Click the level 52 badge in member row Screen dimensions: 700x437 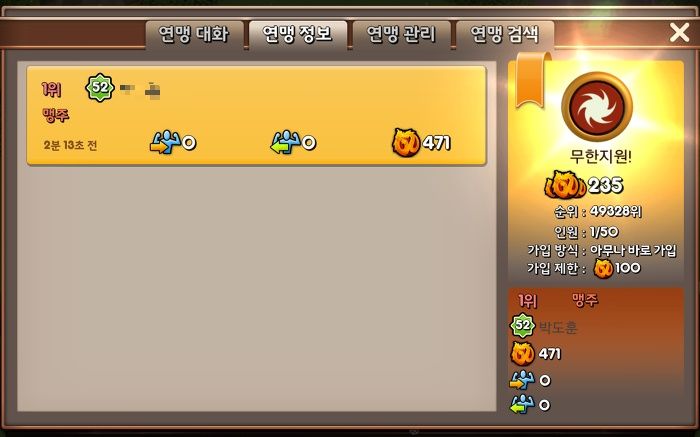100,87
